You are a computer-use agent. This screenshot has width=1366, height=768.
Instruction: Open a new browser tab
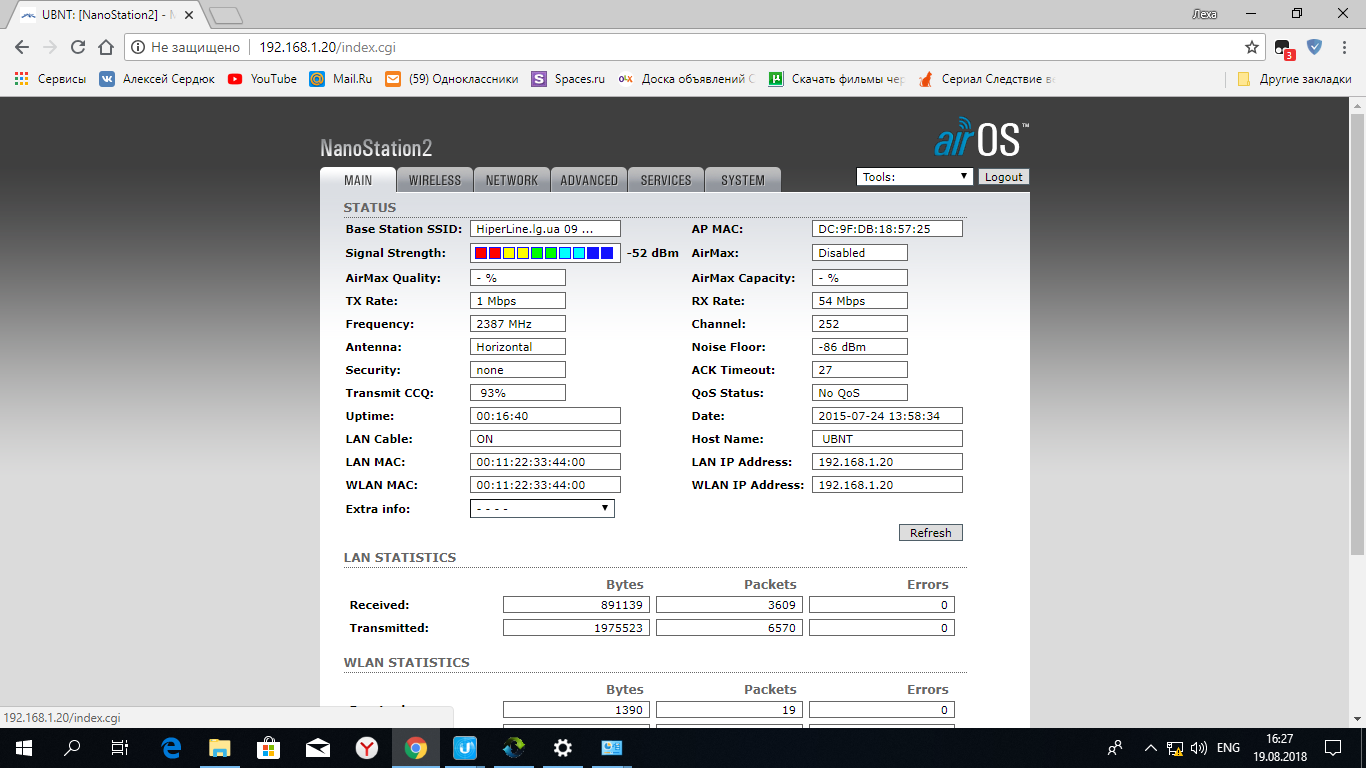click(227, 15)
